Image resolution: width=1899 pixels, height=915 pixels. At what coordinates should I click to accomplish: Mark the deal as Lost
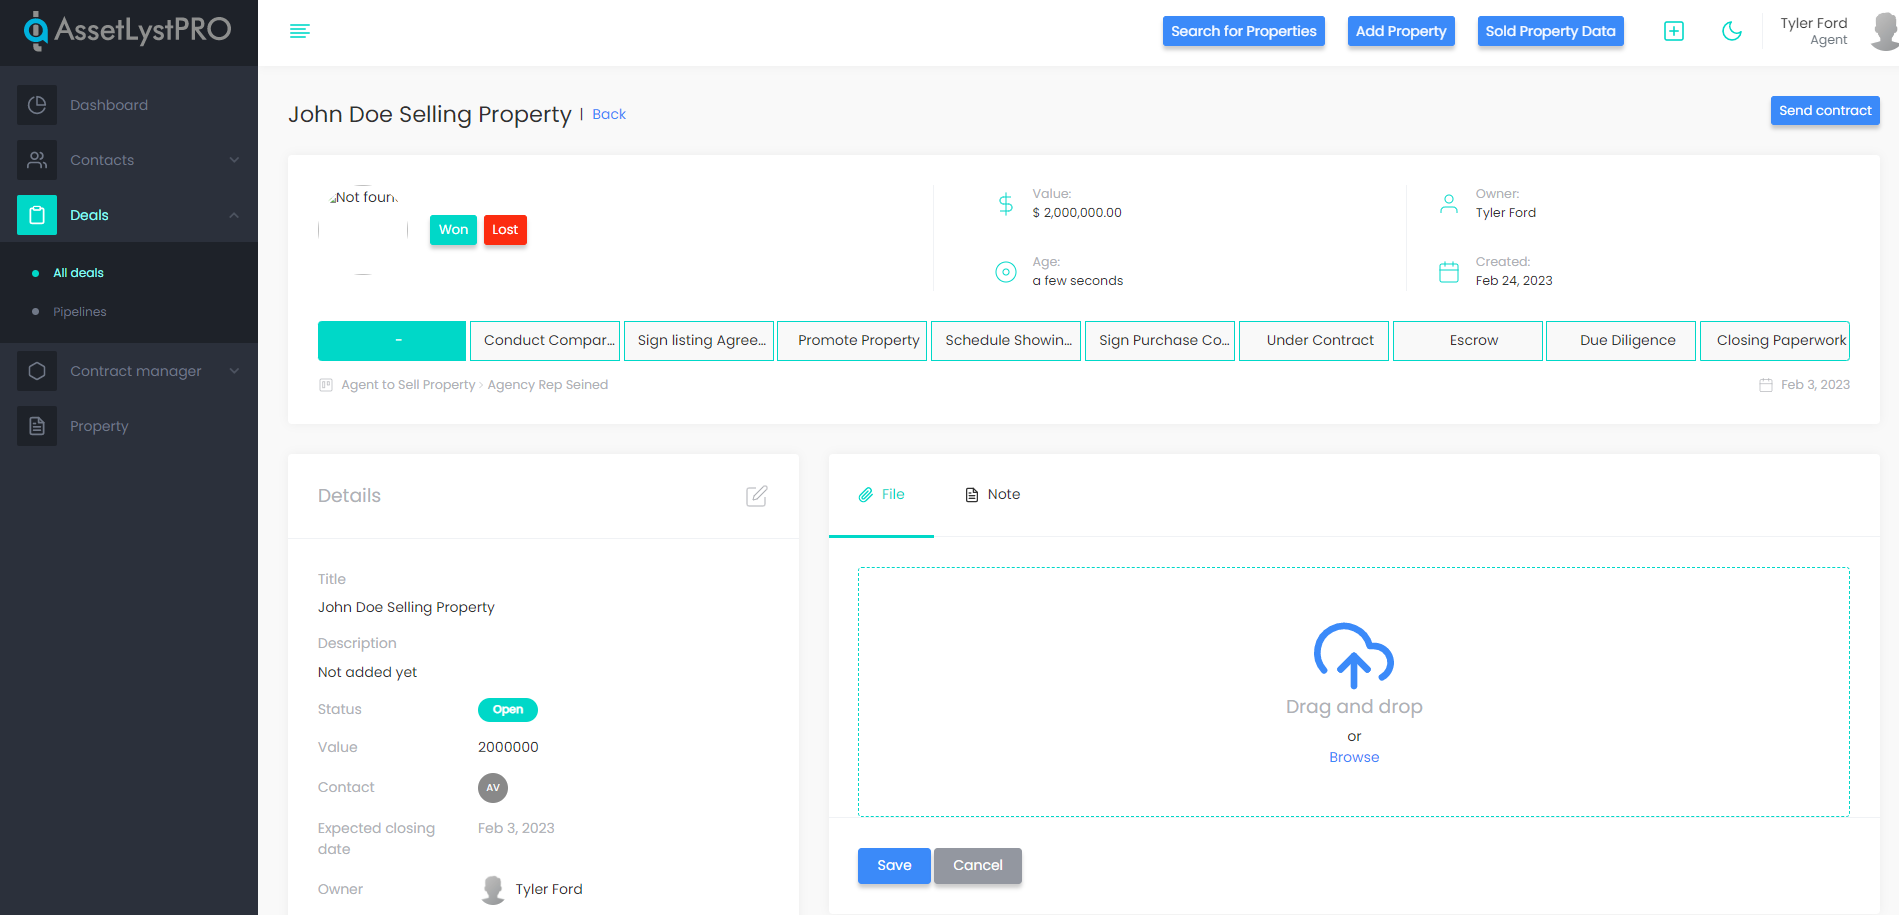505,230
